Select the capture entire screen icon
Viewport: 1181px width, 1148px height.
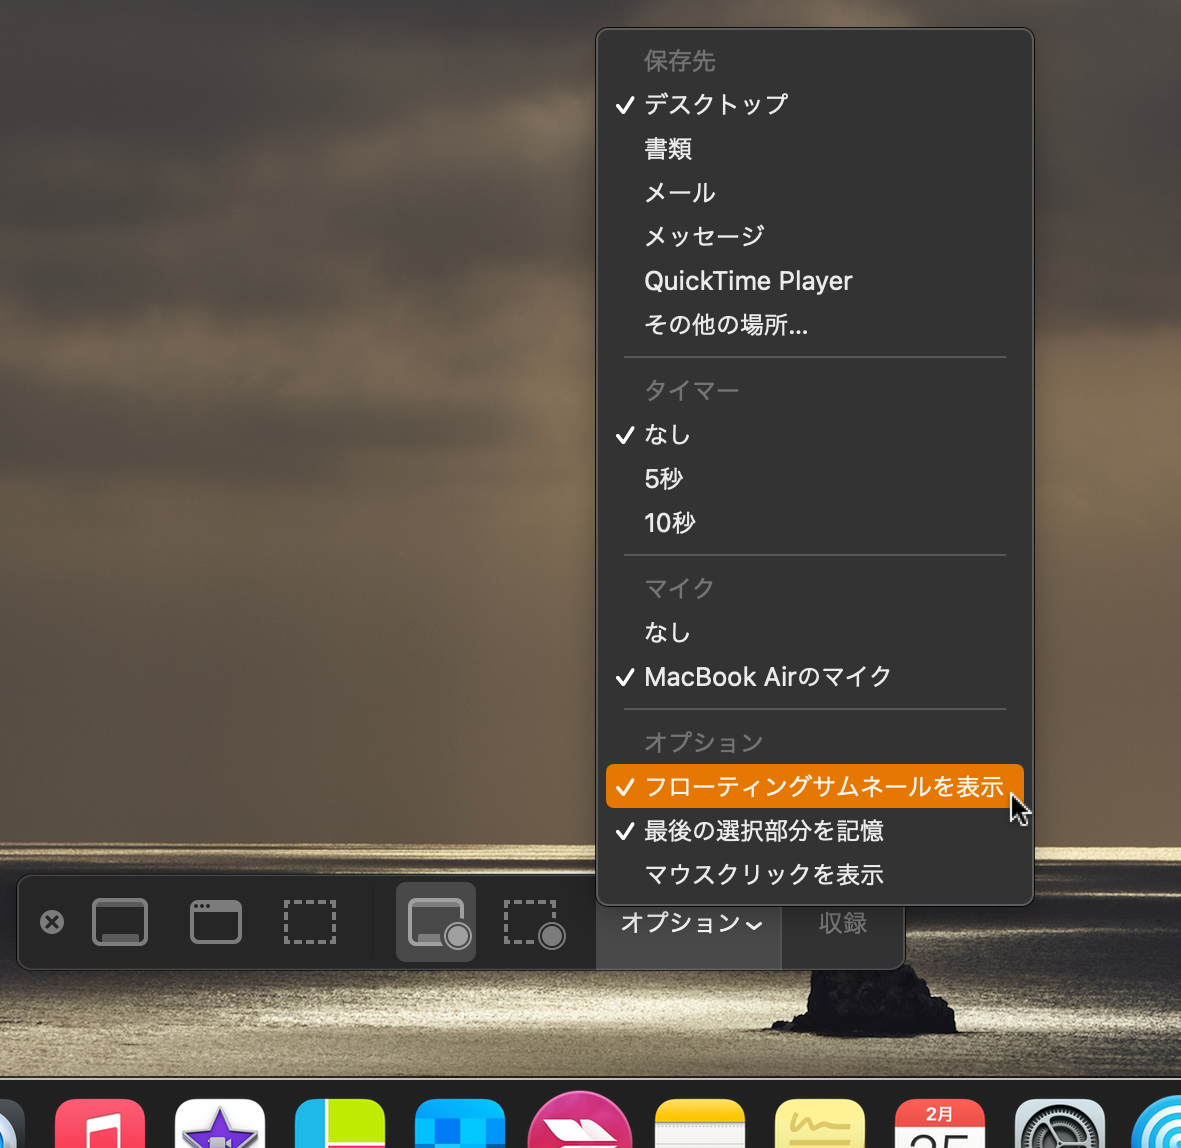point(120,922)
